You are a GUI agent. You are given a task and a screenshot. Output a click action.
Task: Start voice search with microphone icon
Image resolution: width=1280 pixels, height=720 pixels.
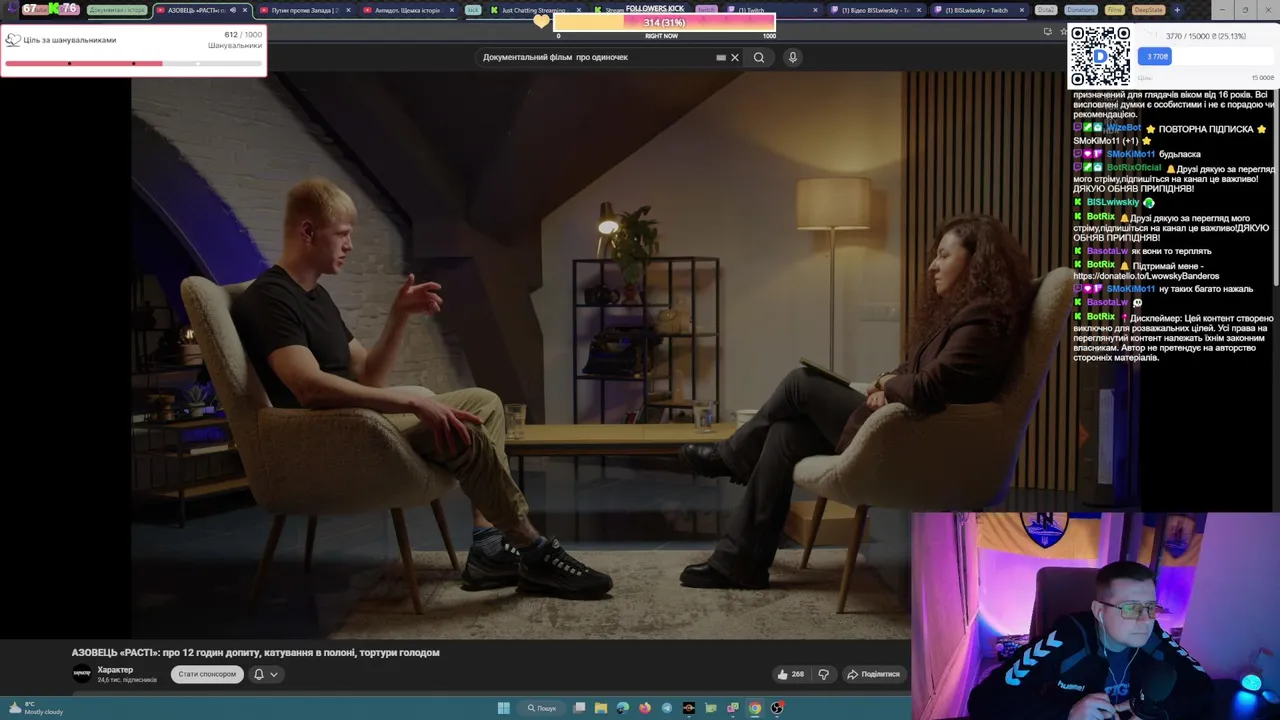tap(792, 57)
